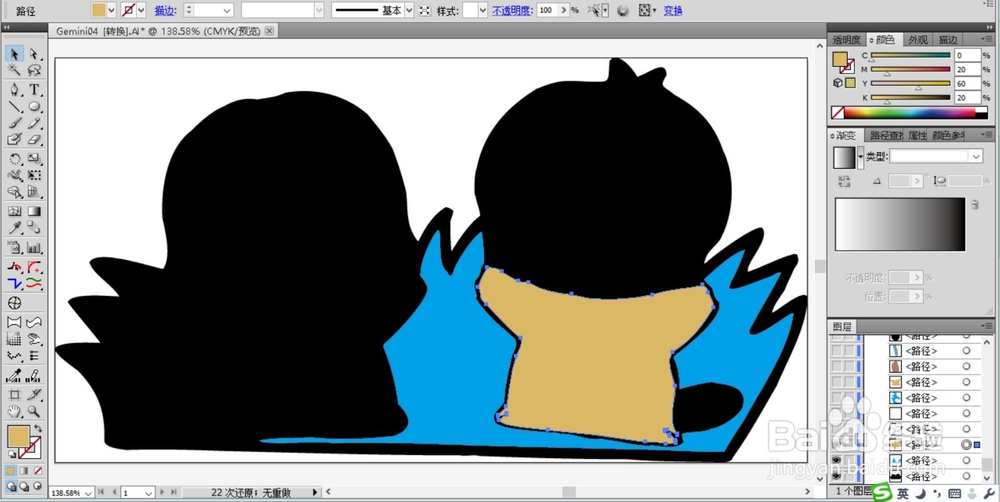Click the 不透明度 link in control bar
This screenshot has width=1000, height=502.
[514, 10]
